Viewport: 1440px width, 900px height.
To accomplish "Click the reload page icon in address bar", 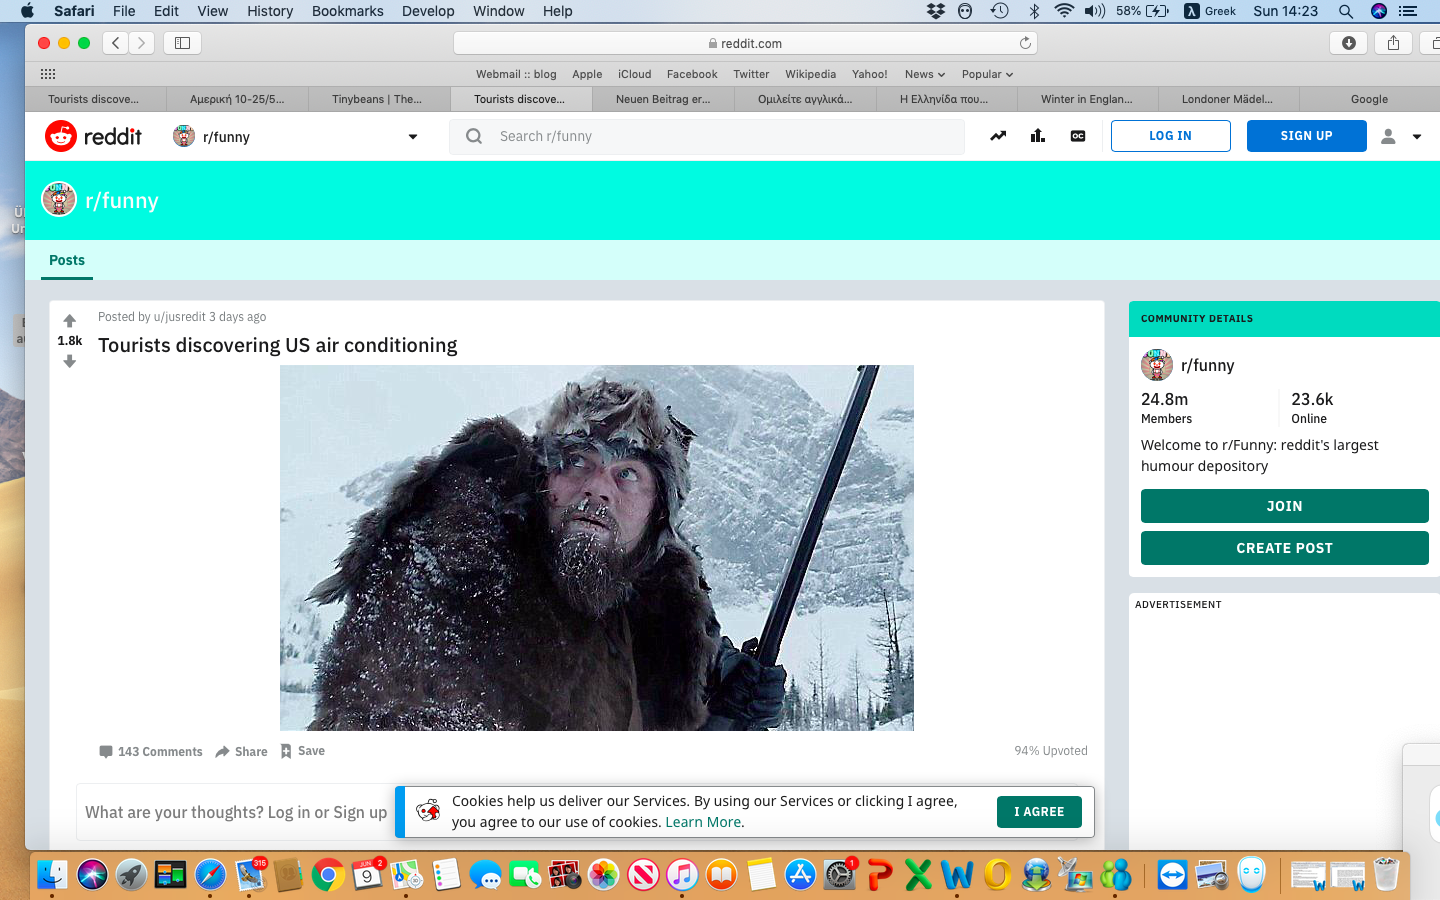I will [1025, 43].
